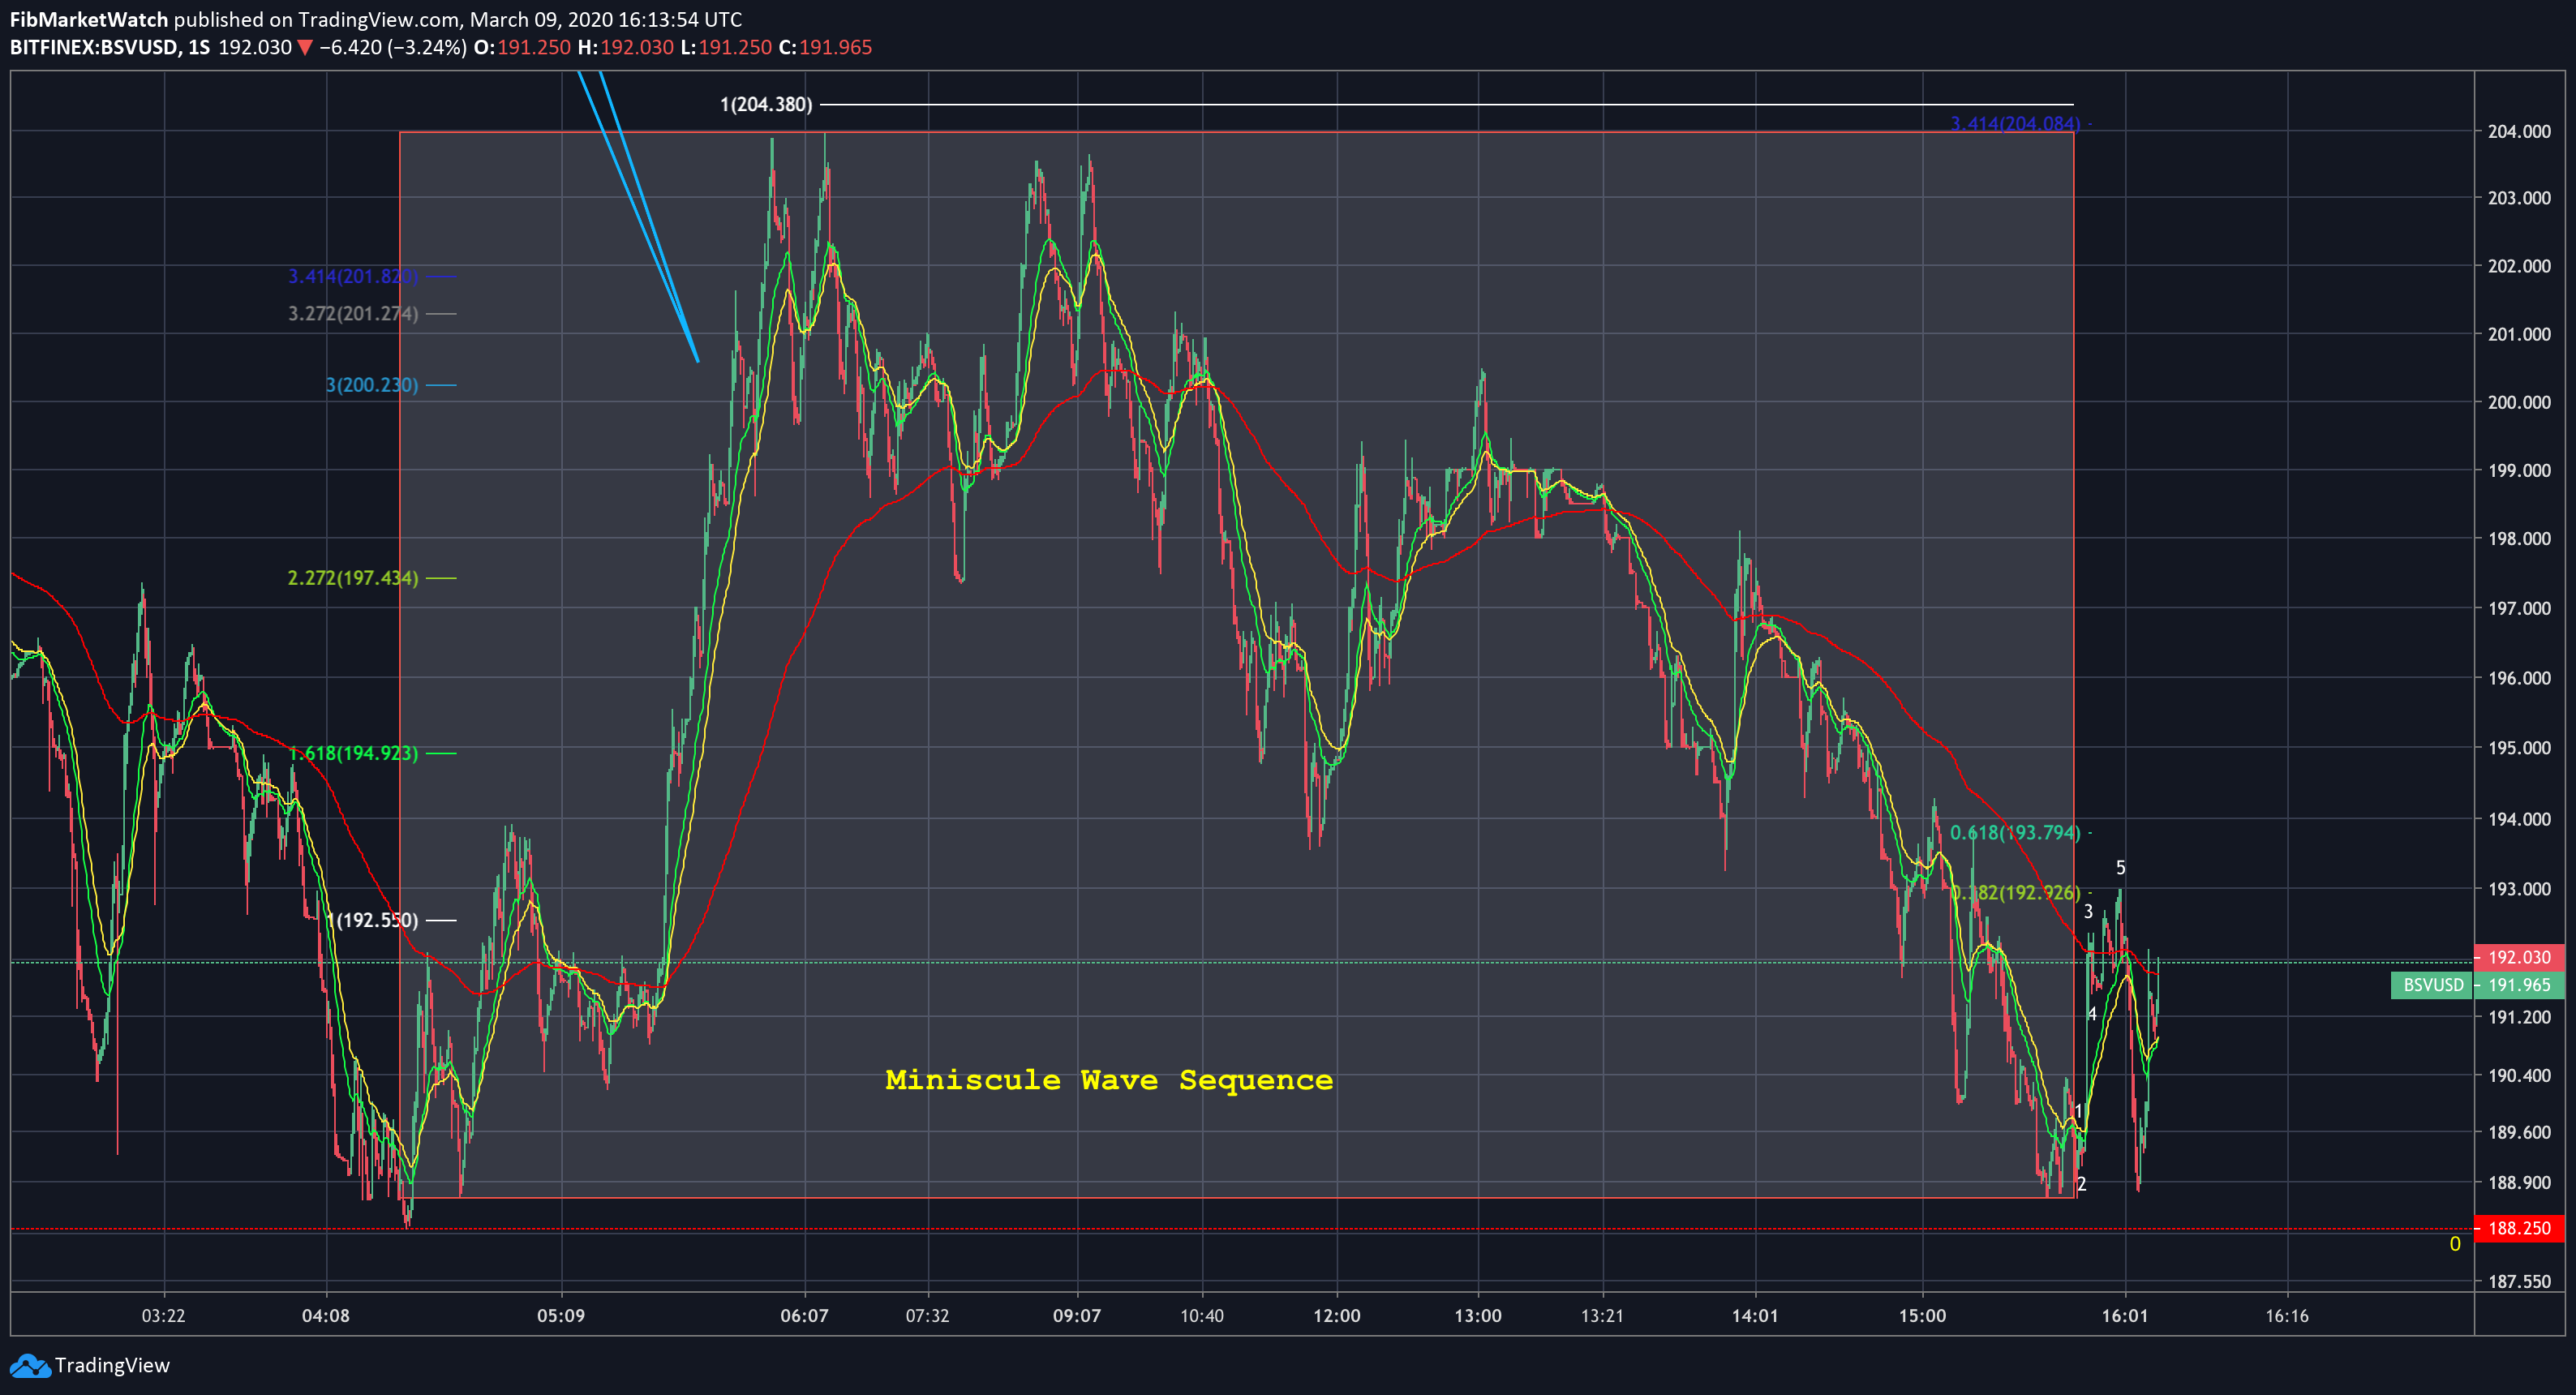Click the 16:16 time axis label
This screenshot has width=2576, height=1395.
(x=2287, y=1315)
